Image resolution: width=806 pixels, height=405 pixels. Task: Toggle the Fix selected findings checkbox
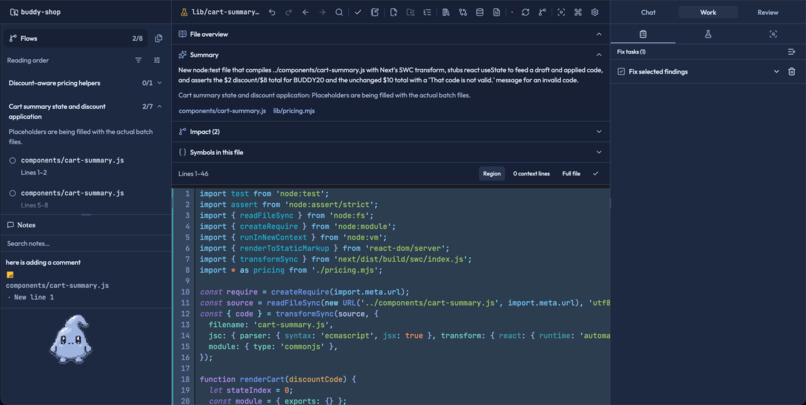pyautogui.click(x=621, y=71)
